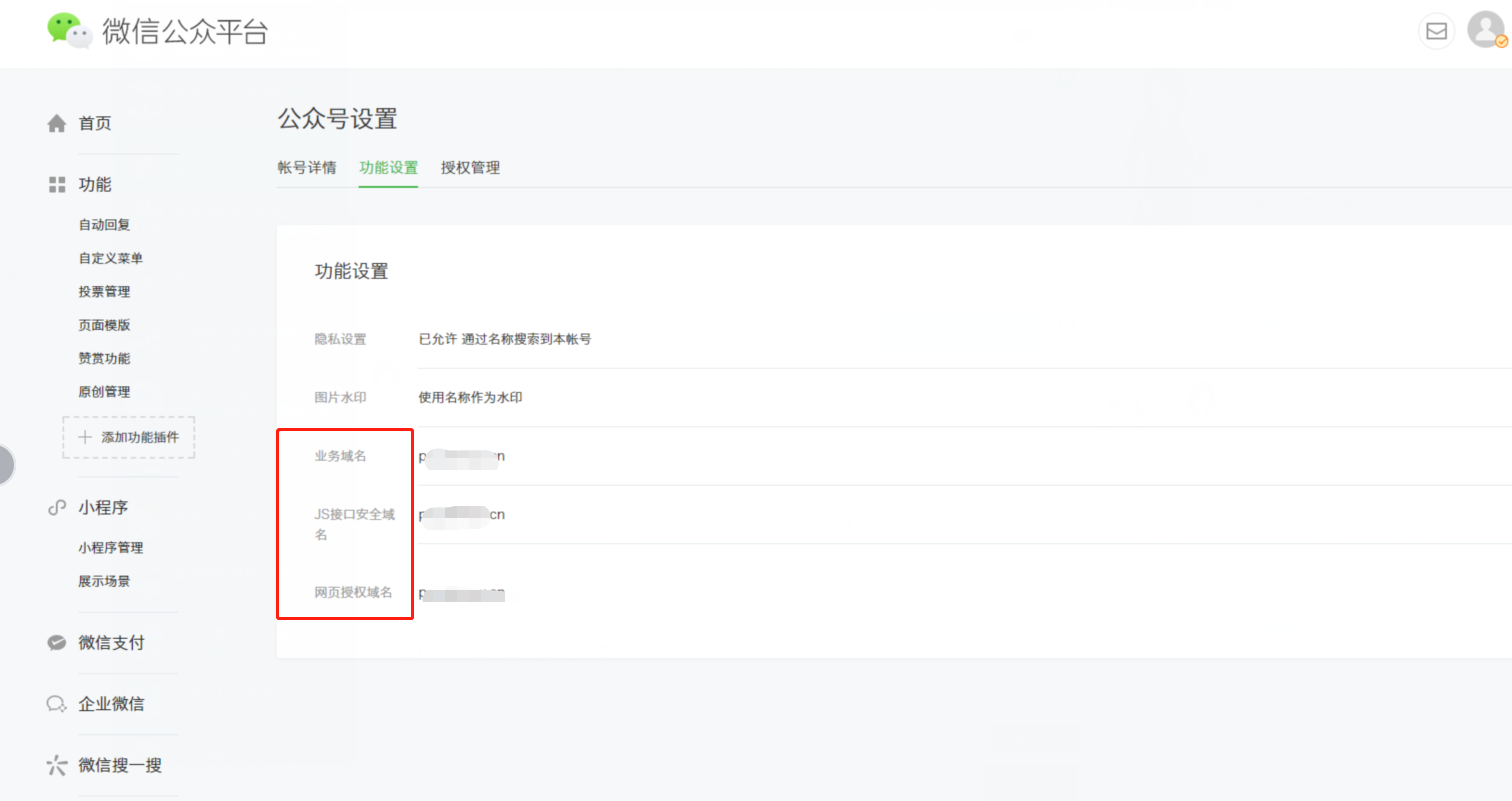Open 小程序管理 in sidebar
The width and height of the screenshot is (1512, 801).
coord(110,548)
